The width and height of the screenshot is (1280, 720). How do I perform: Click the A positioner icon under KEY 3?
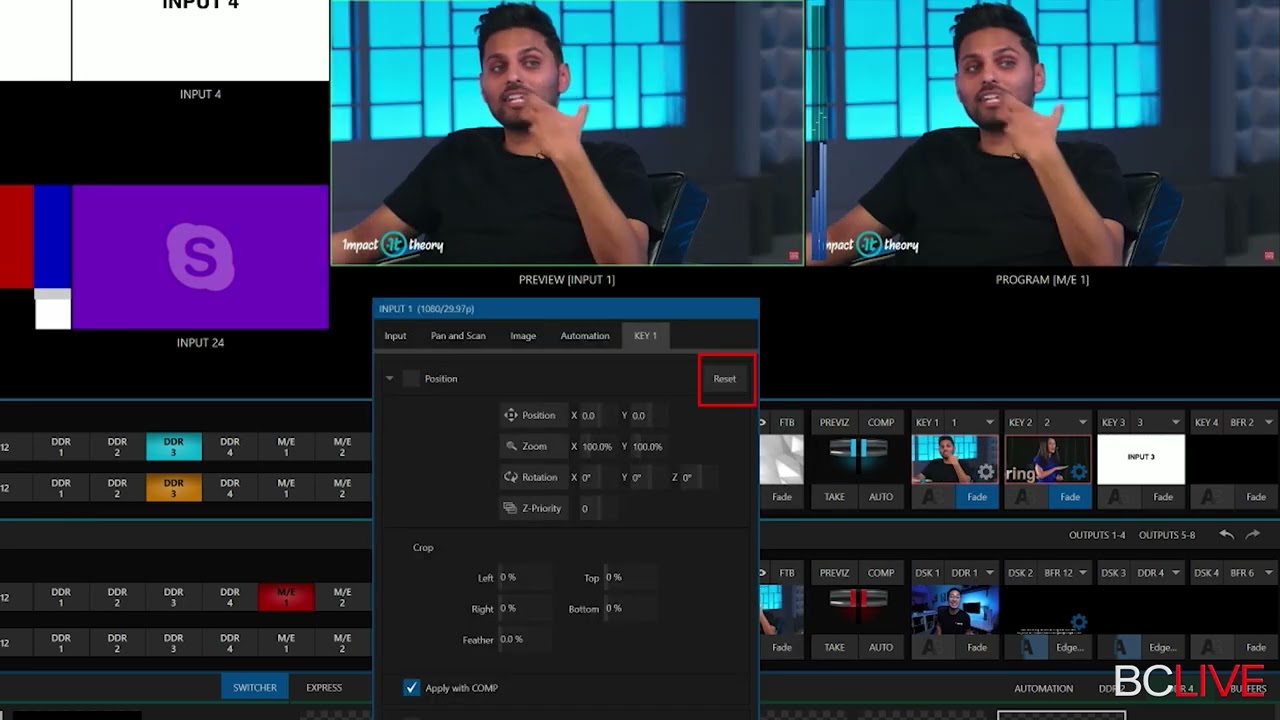[1118, 497]
